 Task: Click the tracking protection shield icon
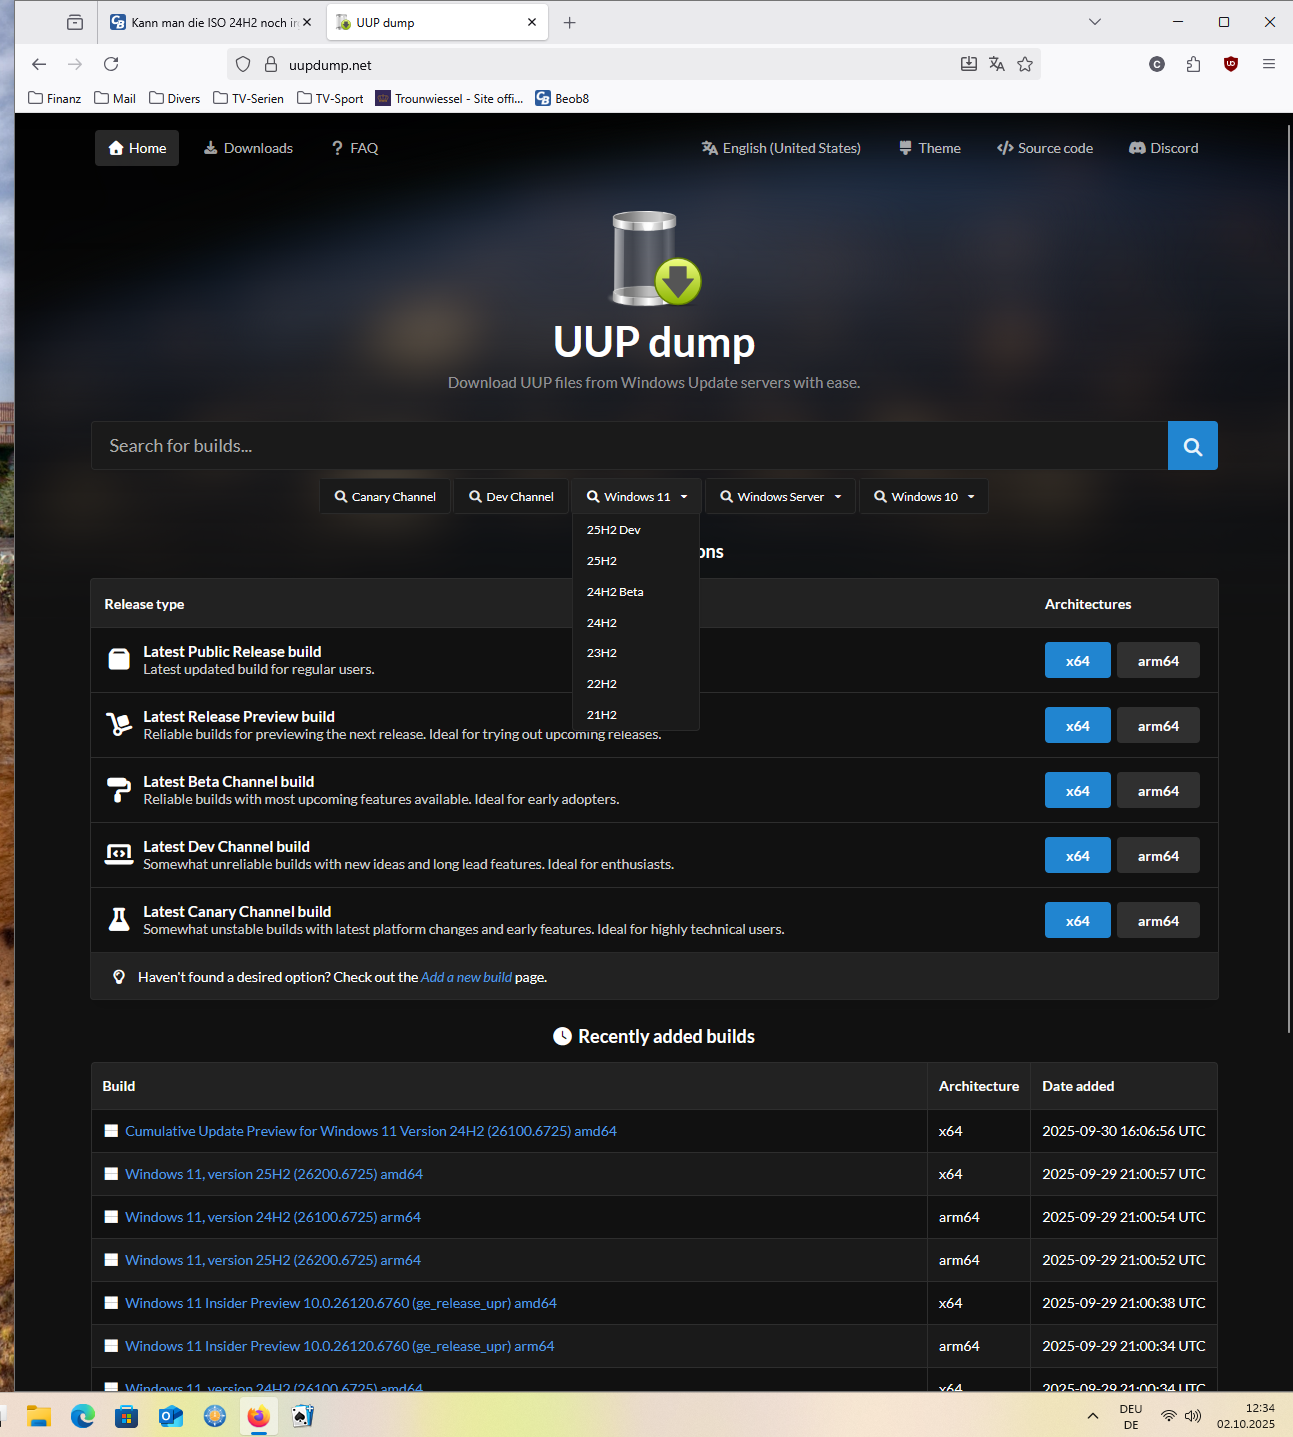coord(243,64)
